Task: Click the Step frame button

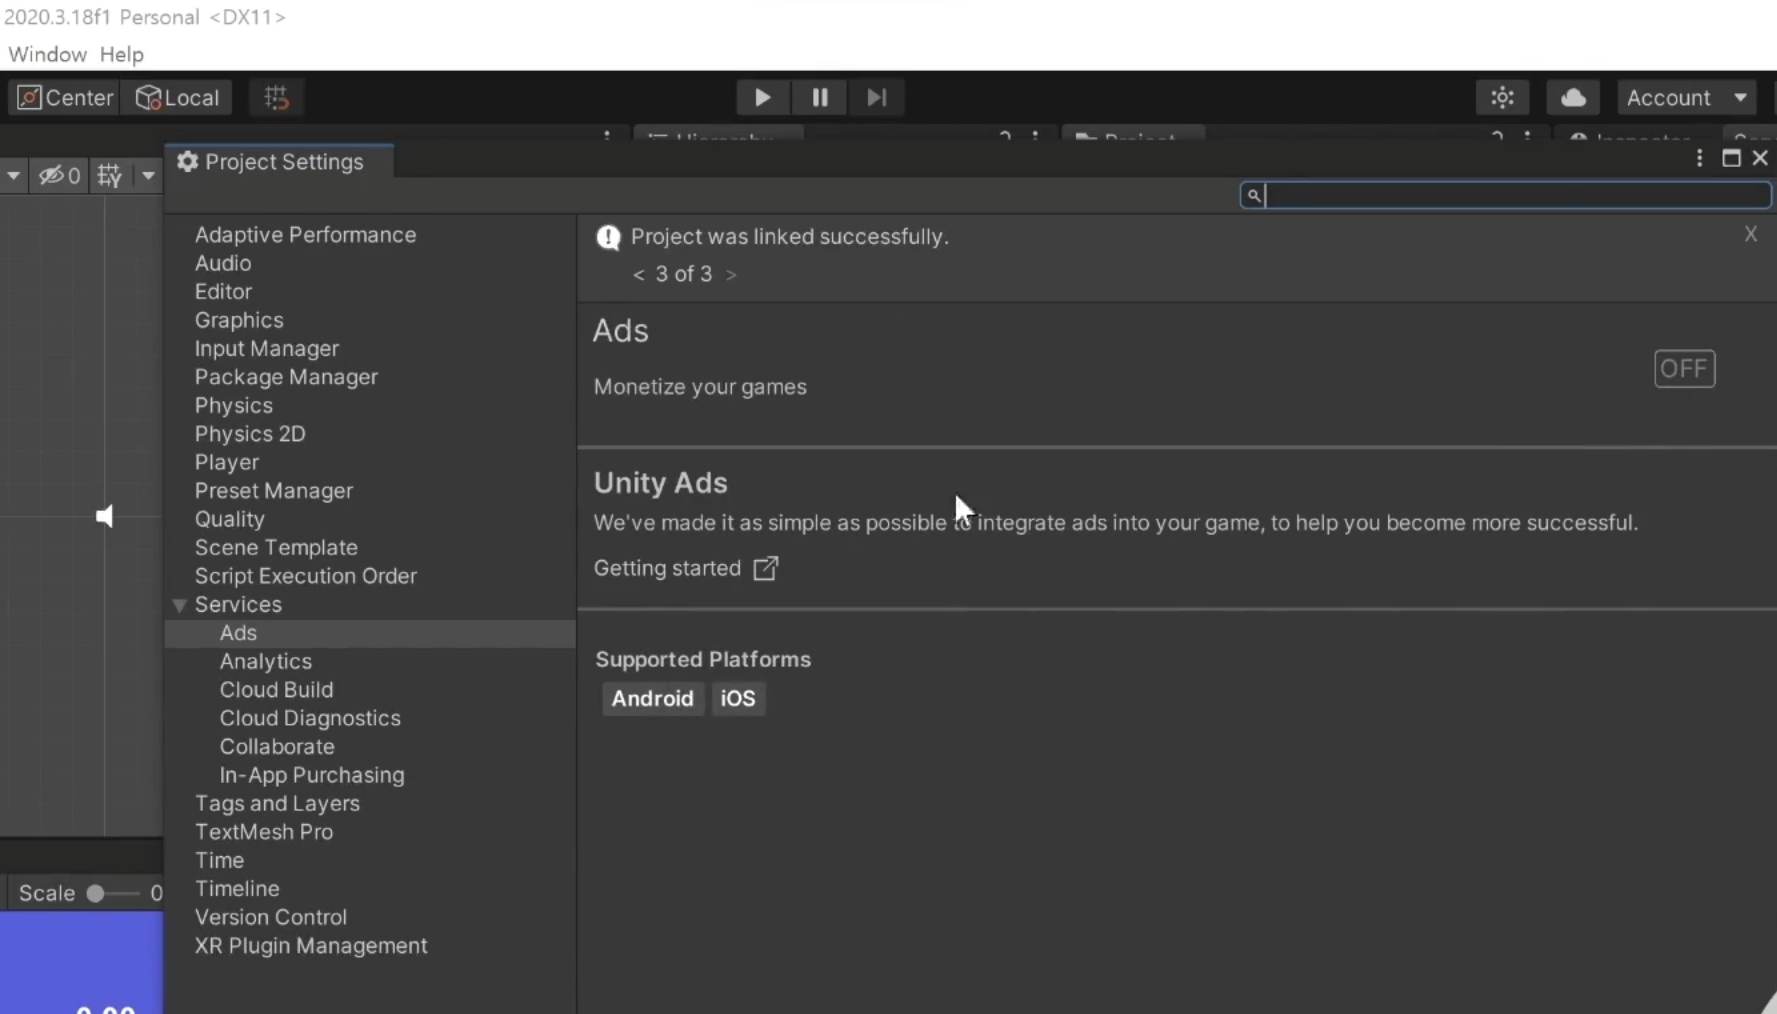Action: click(876, 97)
